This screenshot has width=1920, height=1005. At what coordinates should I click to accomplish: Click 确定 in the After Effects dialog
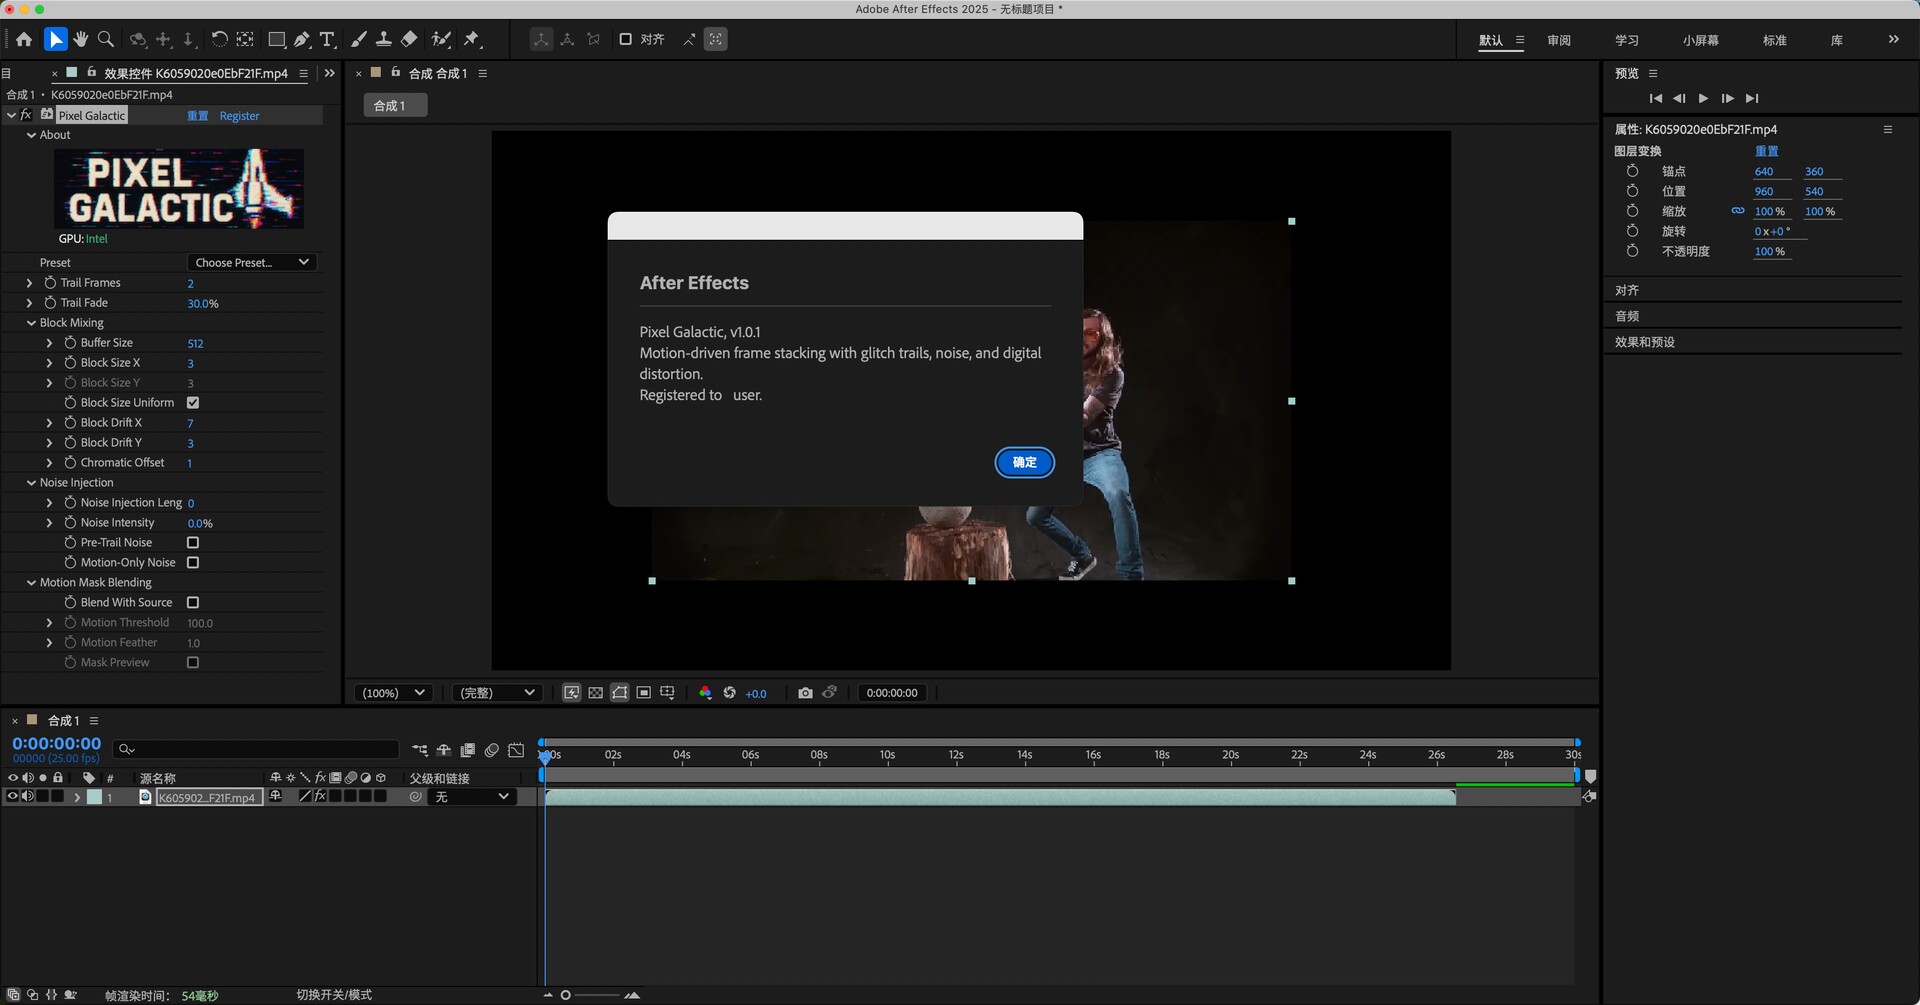[1024, 462]
